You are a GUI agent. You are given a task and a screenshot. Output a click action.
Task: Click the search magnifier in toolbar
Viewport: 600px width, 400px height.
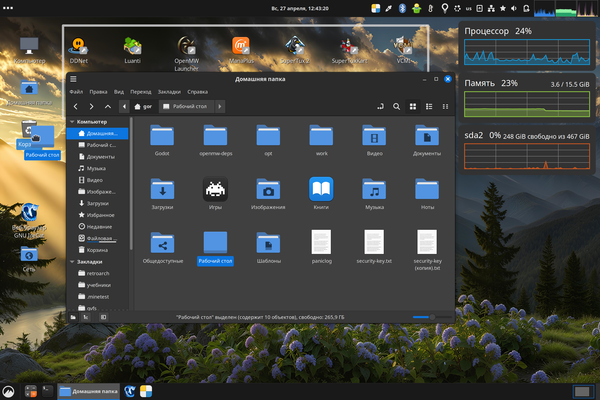tap(396, 105)
